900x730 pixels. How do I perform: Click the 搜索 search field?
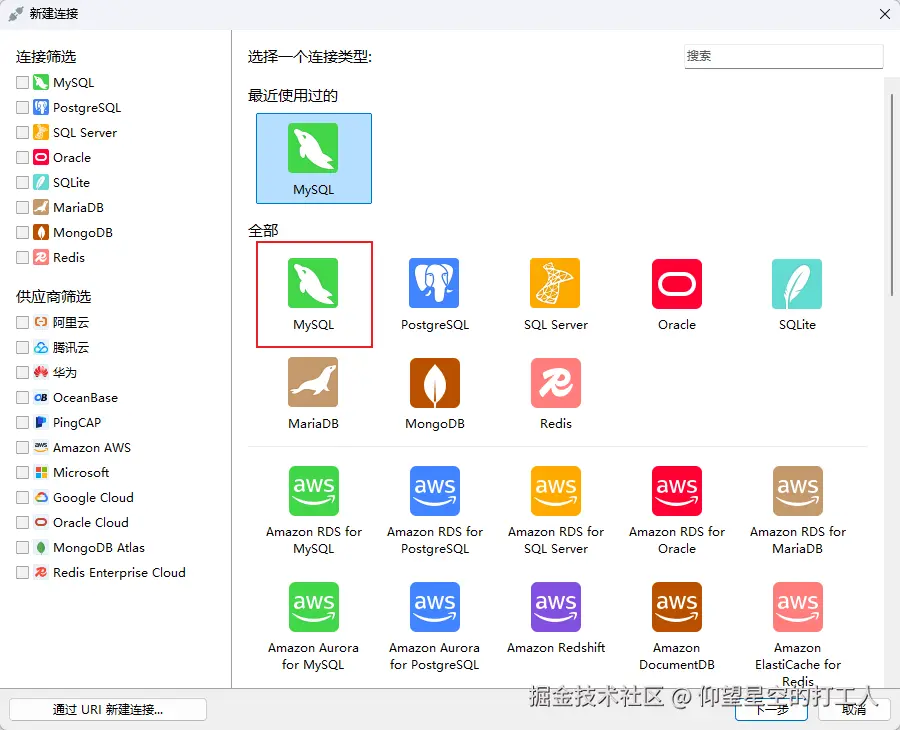(783, 56)
